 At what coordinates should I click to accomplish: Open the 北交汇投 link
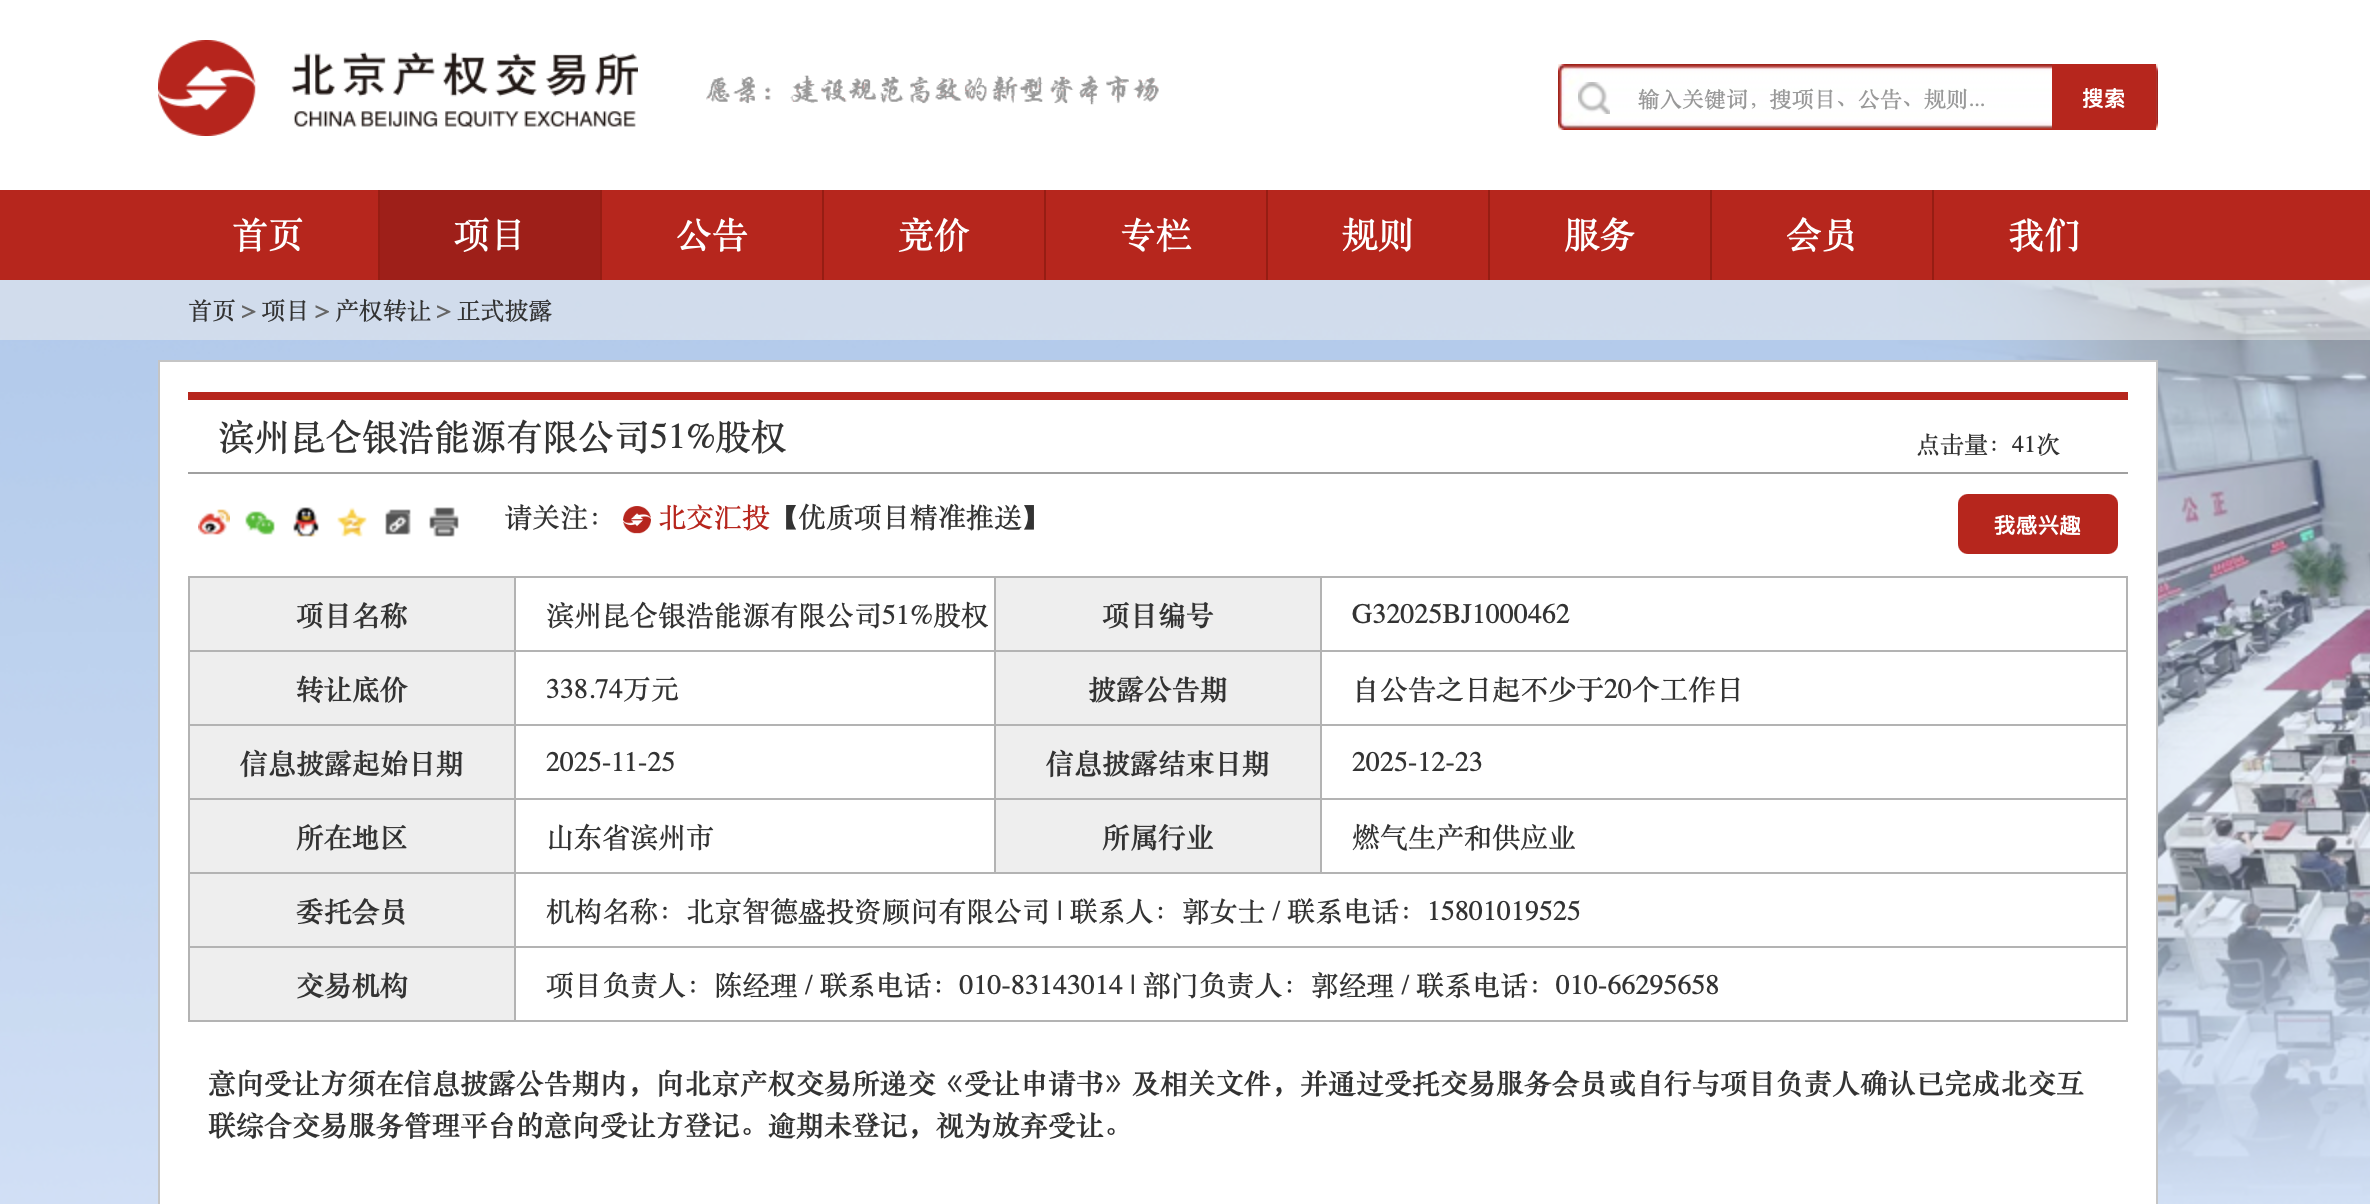click(713, 518)
